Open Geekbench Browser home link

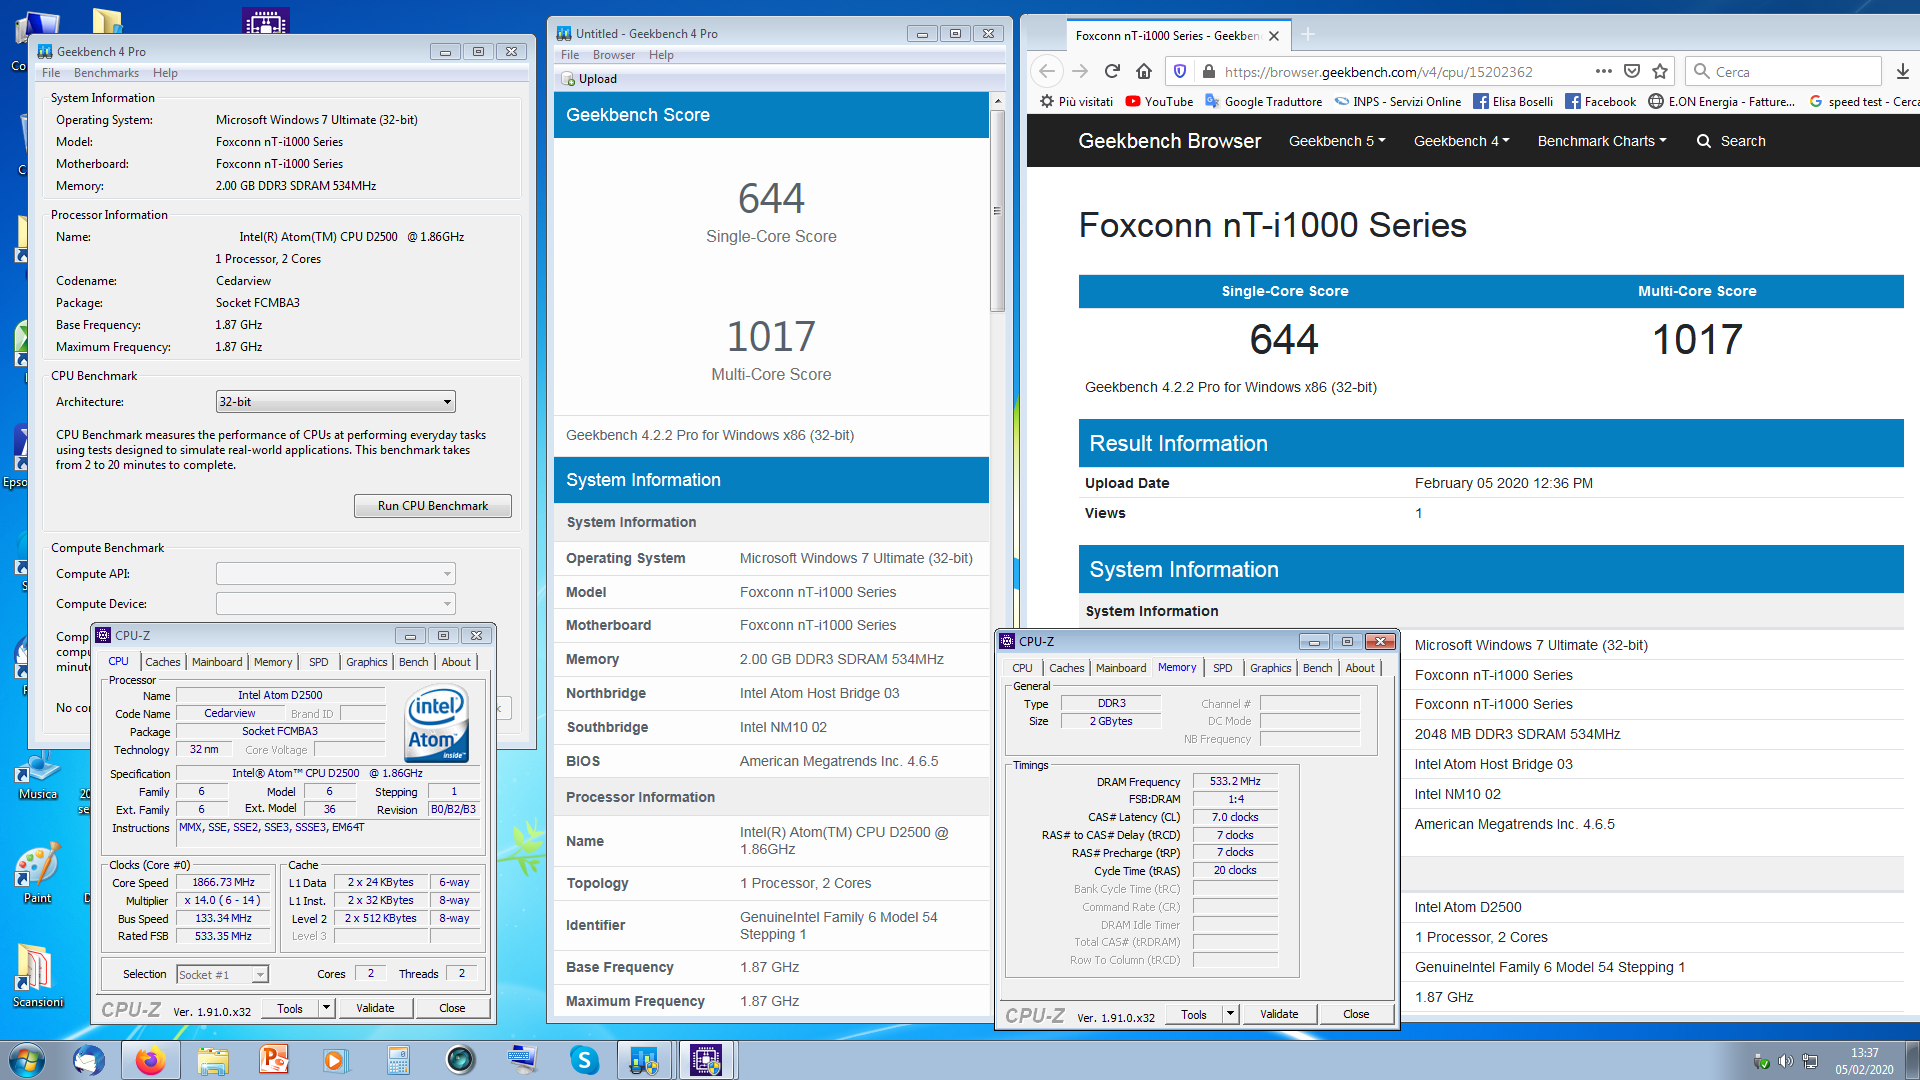pyautogui.click(x=1169, y=141)
